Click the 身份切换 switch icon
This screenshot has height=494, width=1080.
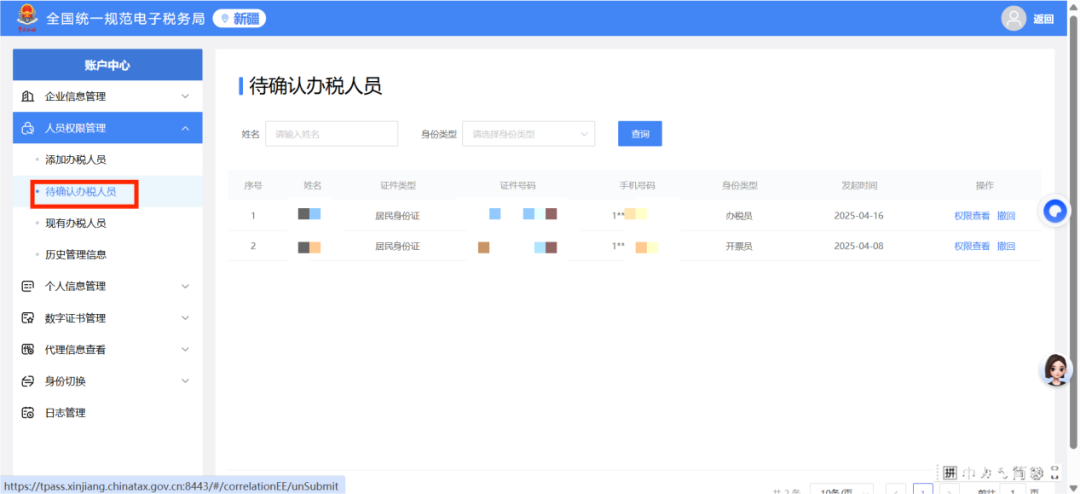[28, 381]
